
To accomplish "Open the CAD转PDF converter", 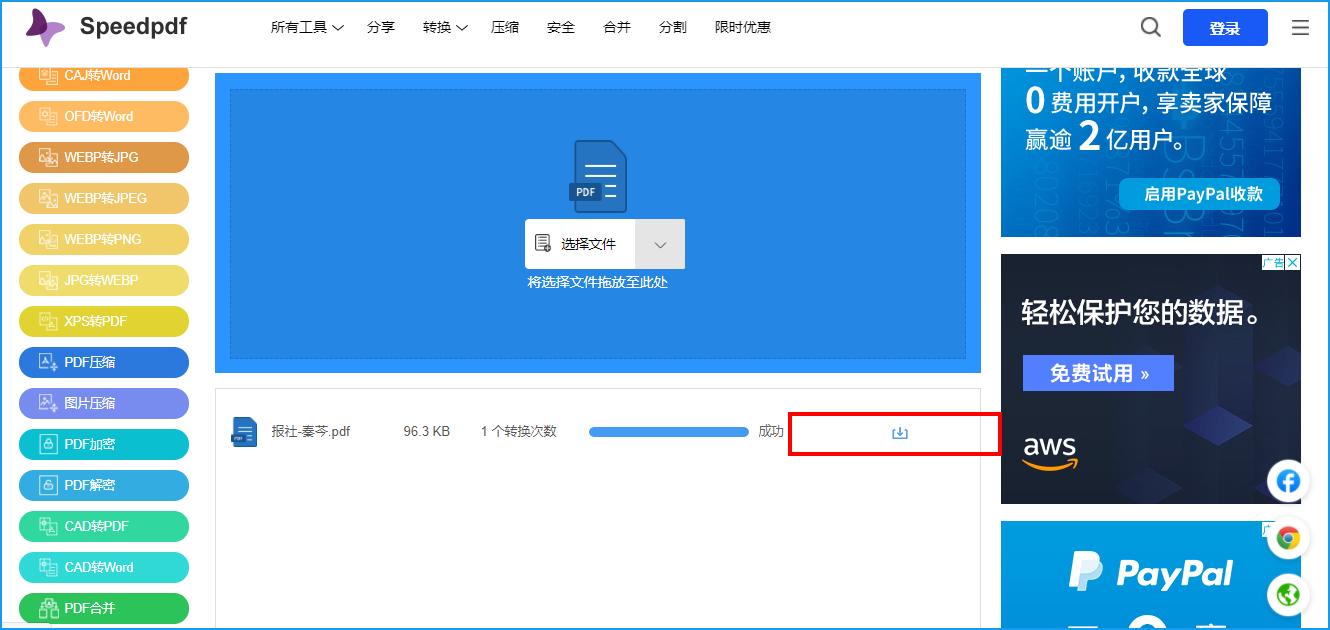I will coord(103,526).
